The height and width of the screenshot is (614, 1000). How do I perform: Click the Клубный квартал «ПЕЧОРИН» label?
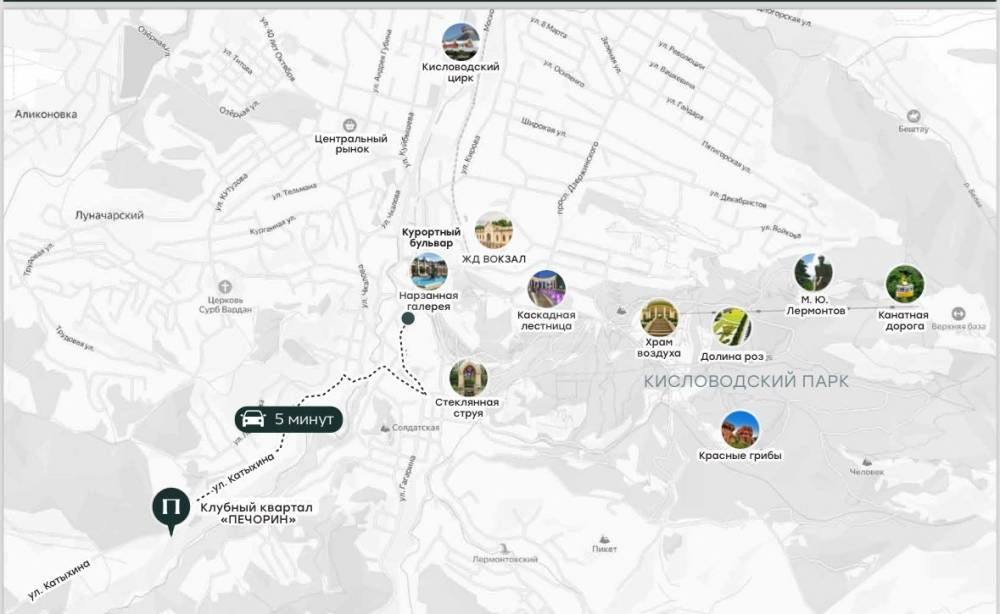pos(256,514)
